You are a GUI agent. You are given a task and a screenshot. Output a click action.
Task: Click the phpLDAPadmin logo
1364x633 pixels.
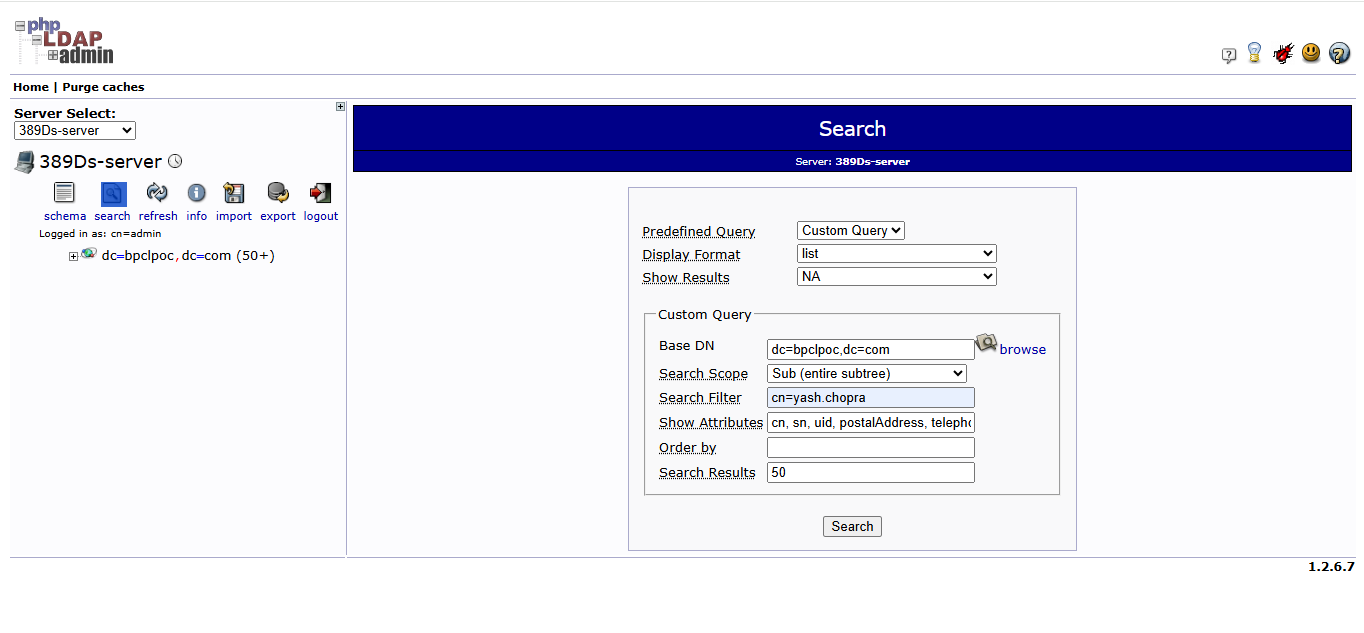pyautogui.click(x=64, y=42)
